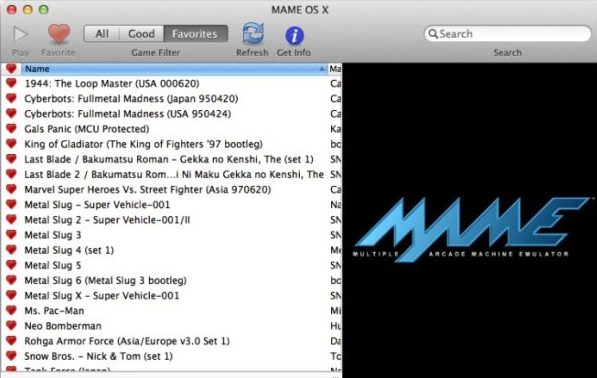Image resolution: width=597 pixels, height=378 pixels.
Task: Click the heart column header
Action: [11, 69]
